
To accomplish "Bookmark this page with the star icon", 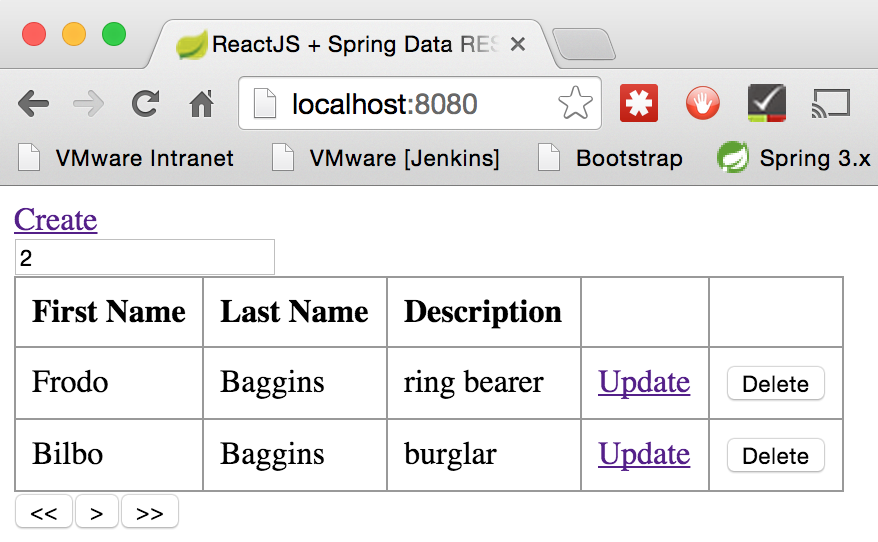I will click(574, 103).
